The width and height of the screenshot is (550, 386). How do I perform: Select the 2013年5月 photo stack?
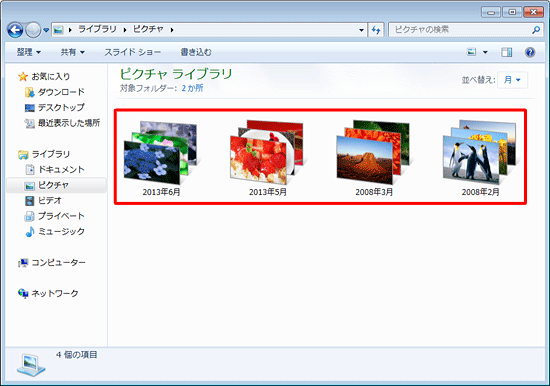pos(268,158)
